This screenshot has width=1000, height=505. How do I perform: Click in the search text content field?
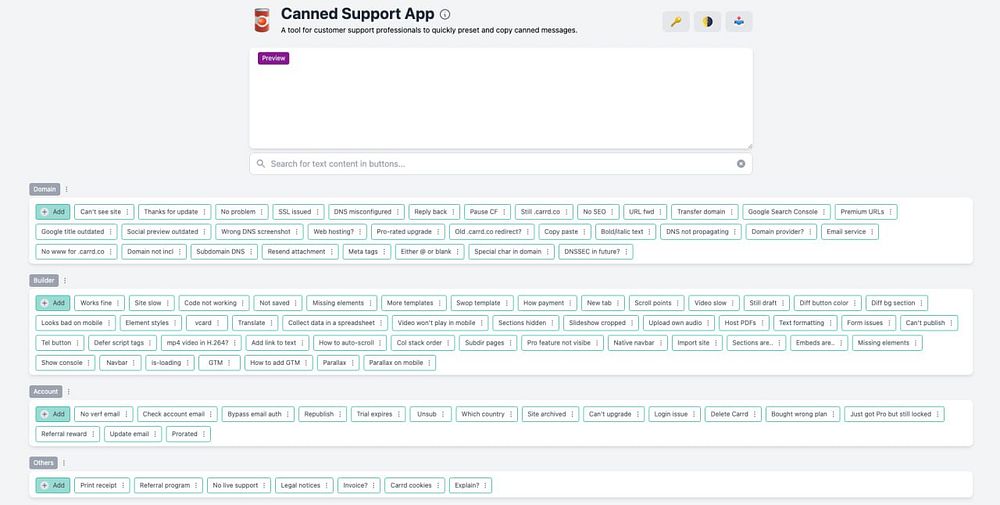[501, 164]
